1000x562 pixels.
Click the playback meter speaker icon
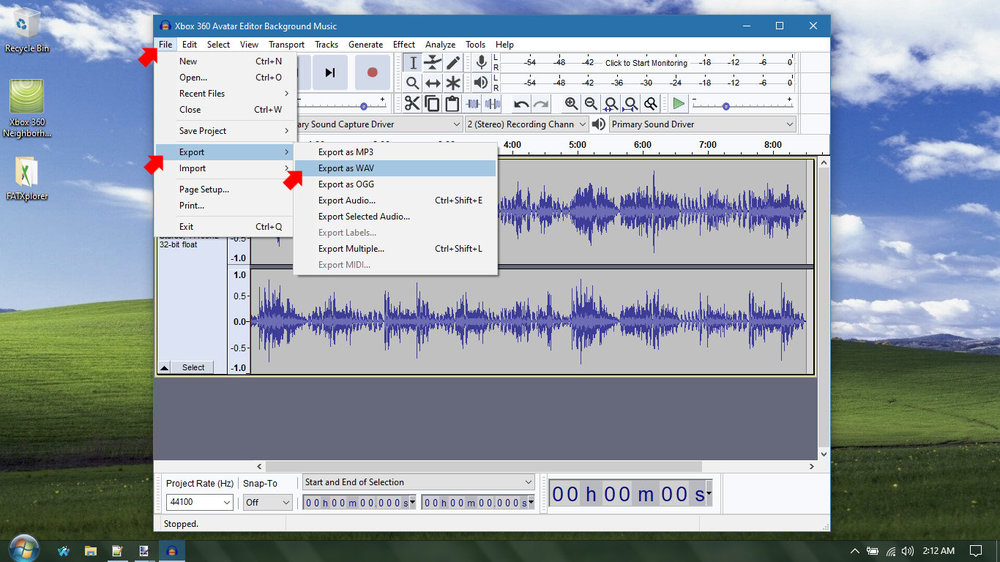pyautogui.click(x=481, y=82)
